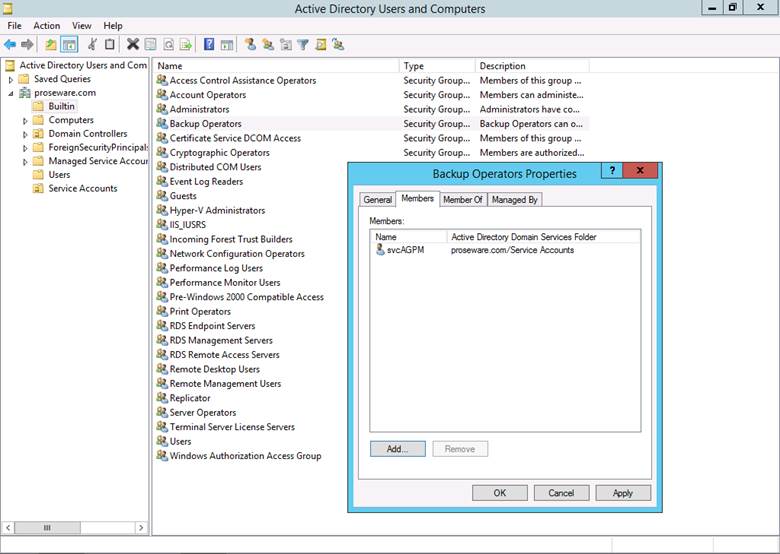Click the Cut scissors toolbar icon
The height and width of the screenshot is (554, 780).
[x=92, y=44]
